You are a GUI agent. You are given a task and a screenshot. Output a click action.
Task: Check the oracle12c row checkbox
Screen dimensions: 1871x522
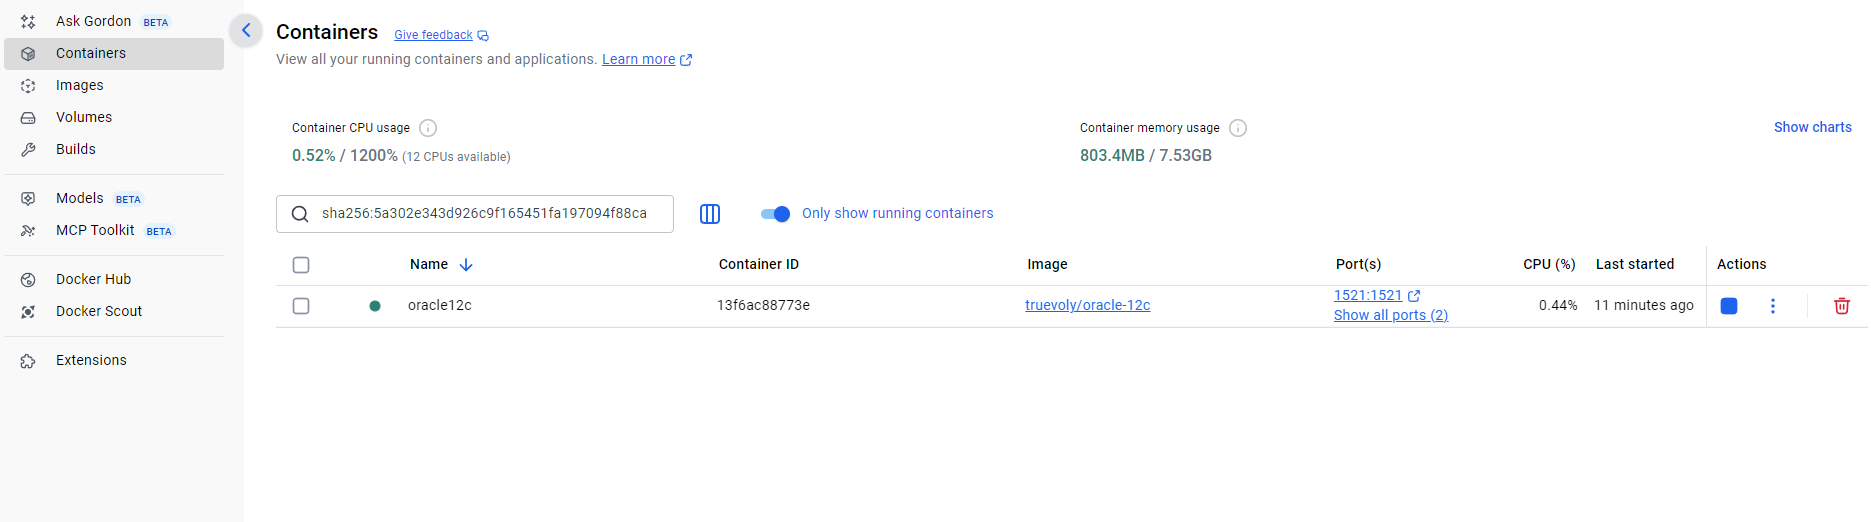(301, 306)
